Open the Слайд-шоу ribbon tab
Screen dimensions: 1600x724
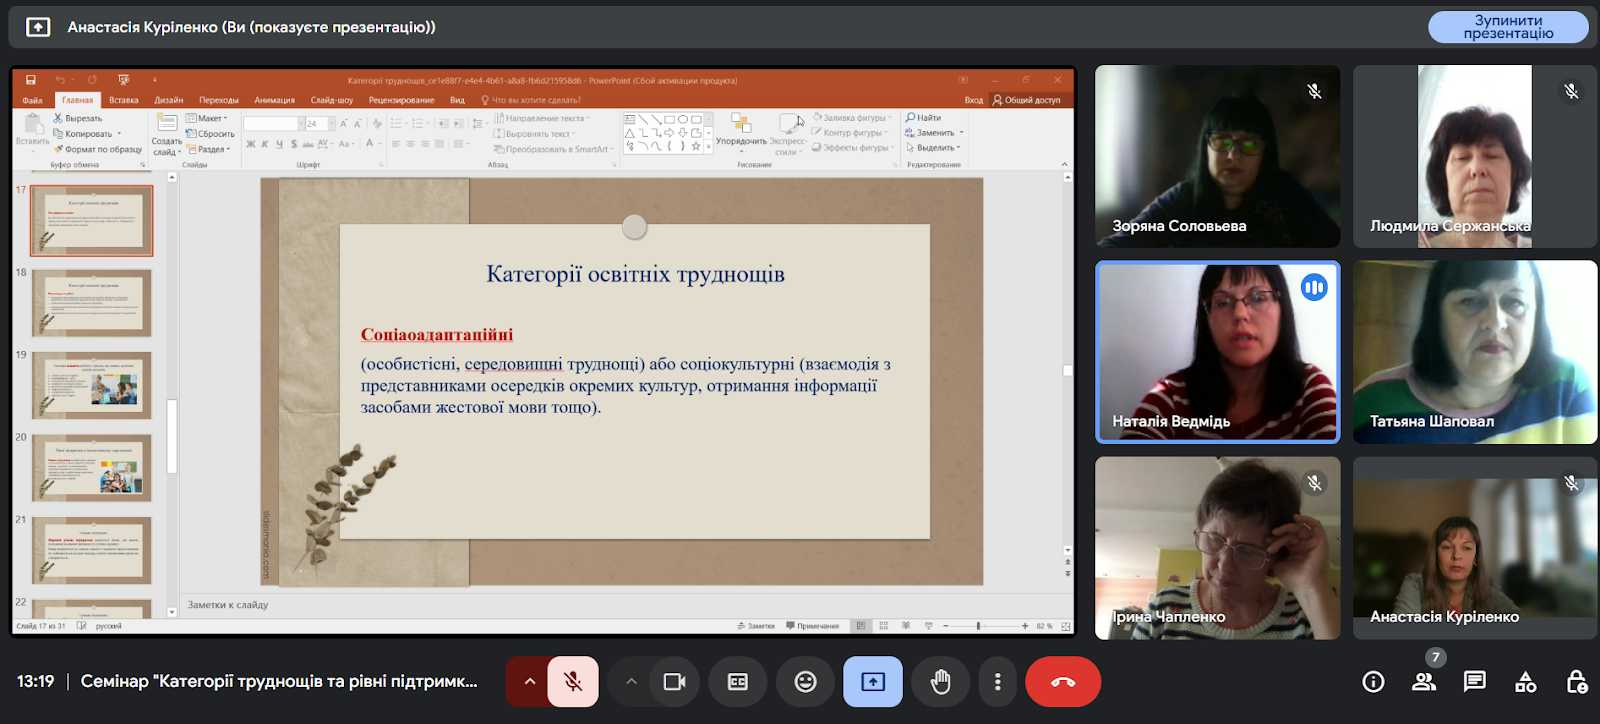point(332,100)
